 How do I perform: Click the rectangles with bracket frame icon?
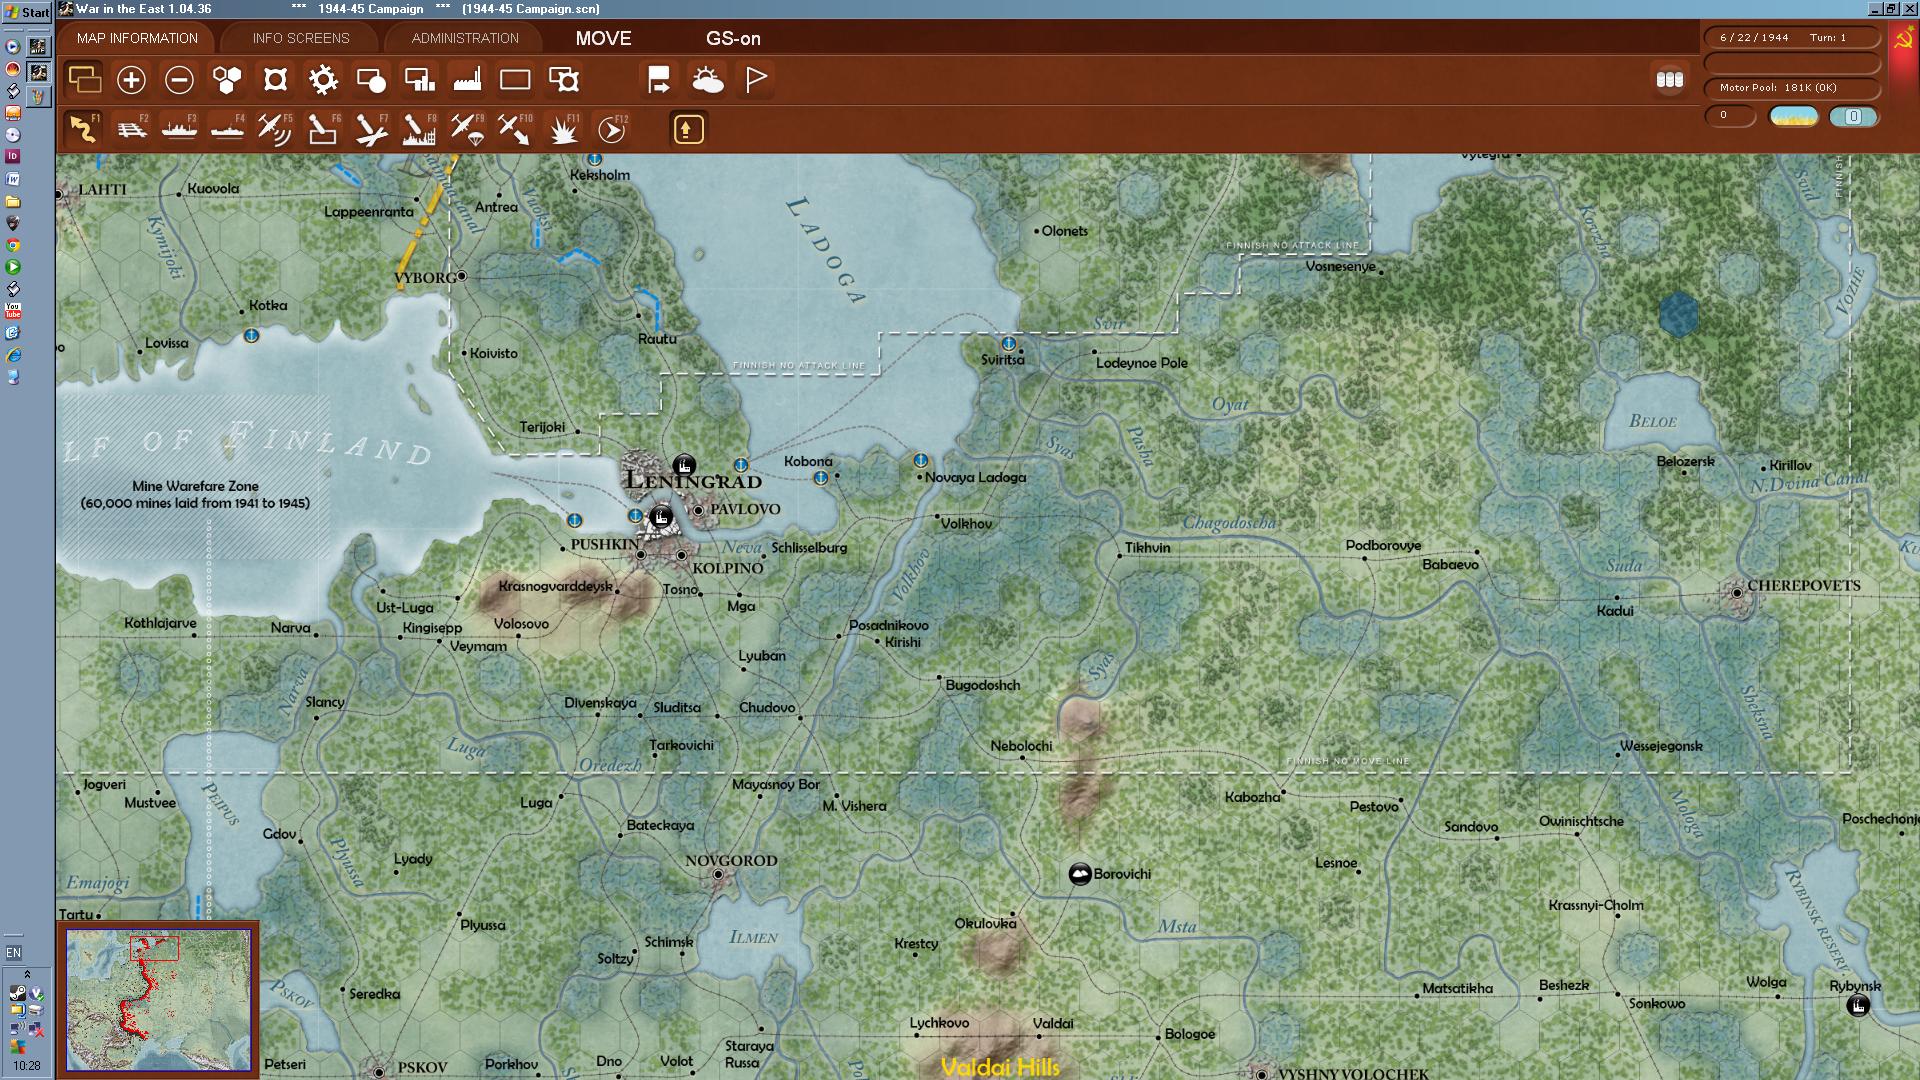[564, 80]
